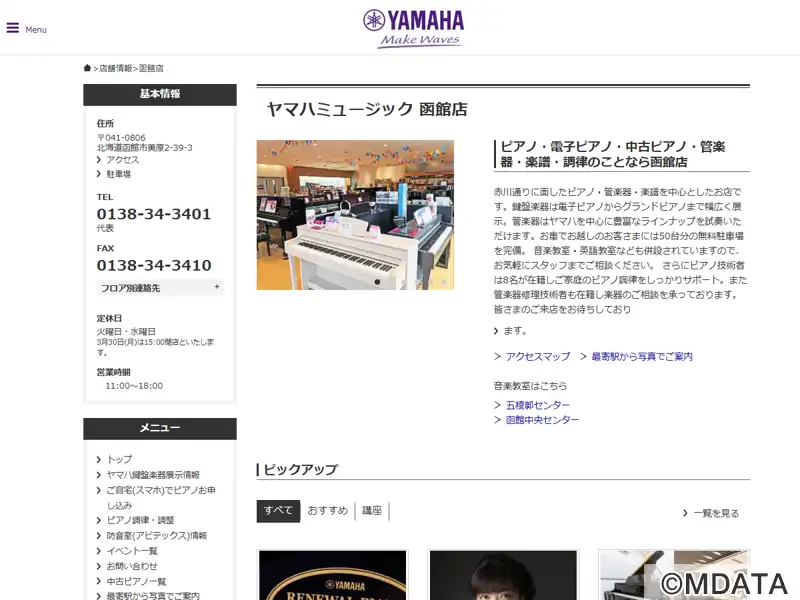Open Yamaha Renewal pickup card thumbnail
This screenshot has width=800, height=600.
pos(333,575)
